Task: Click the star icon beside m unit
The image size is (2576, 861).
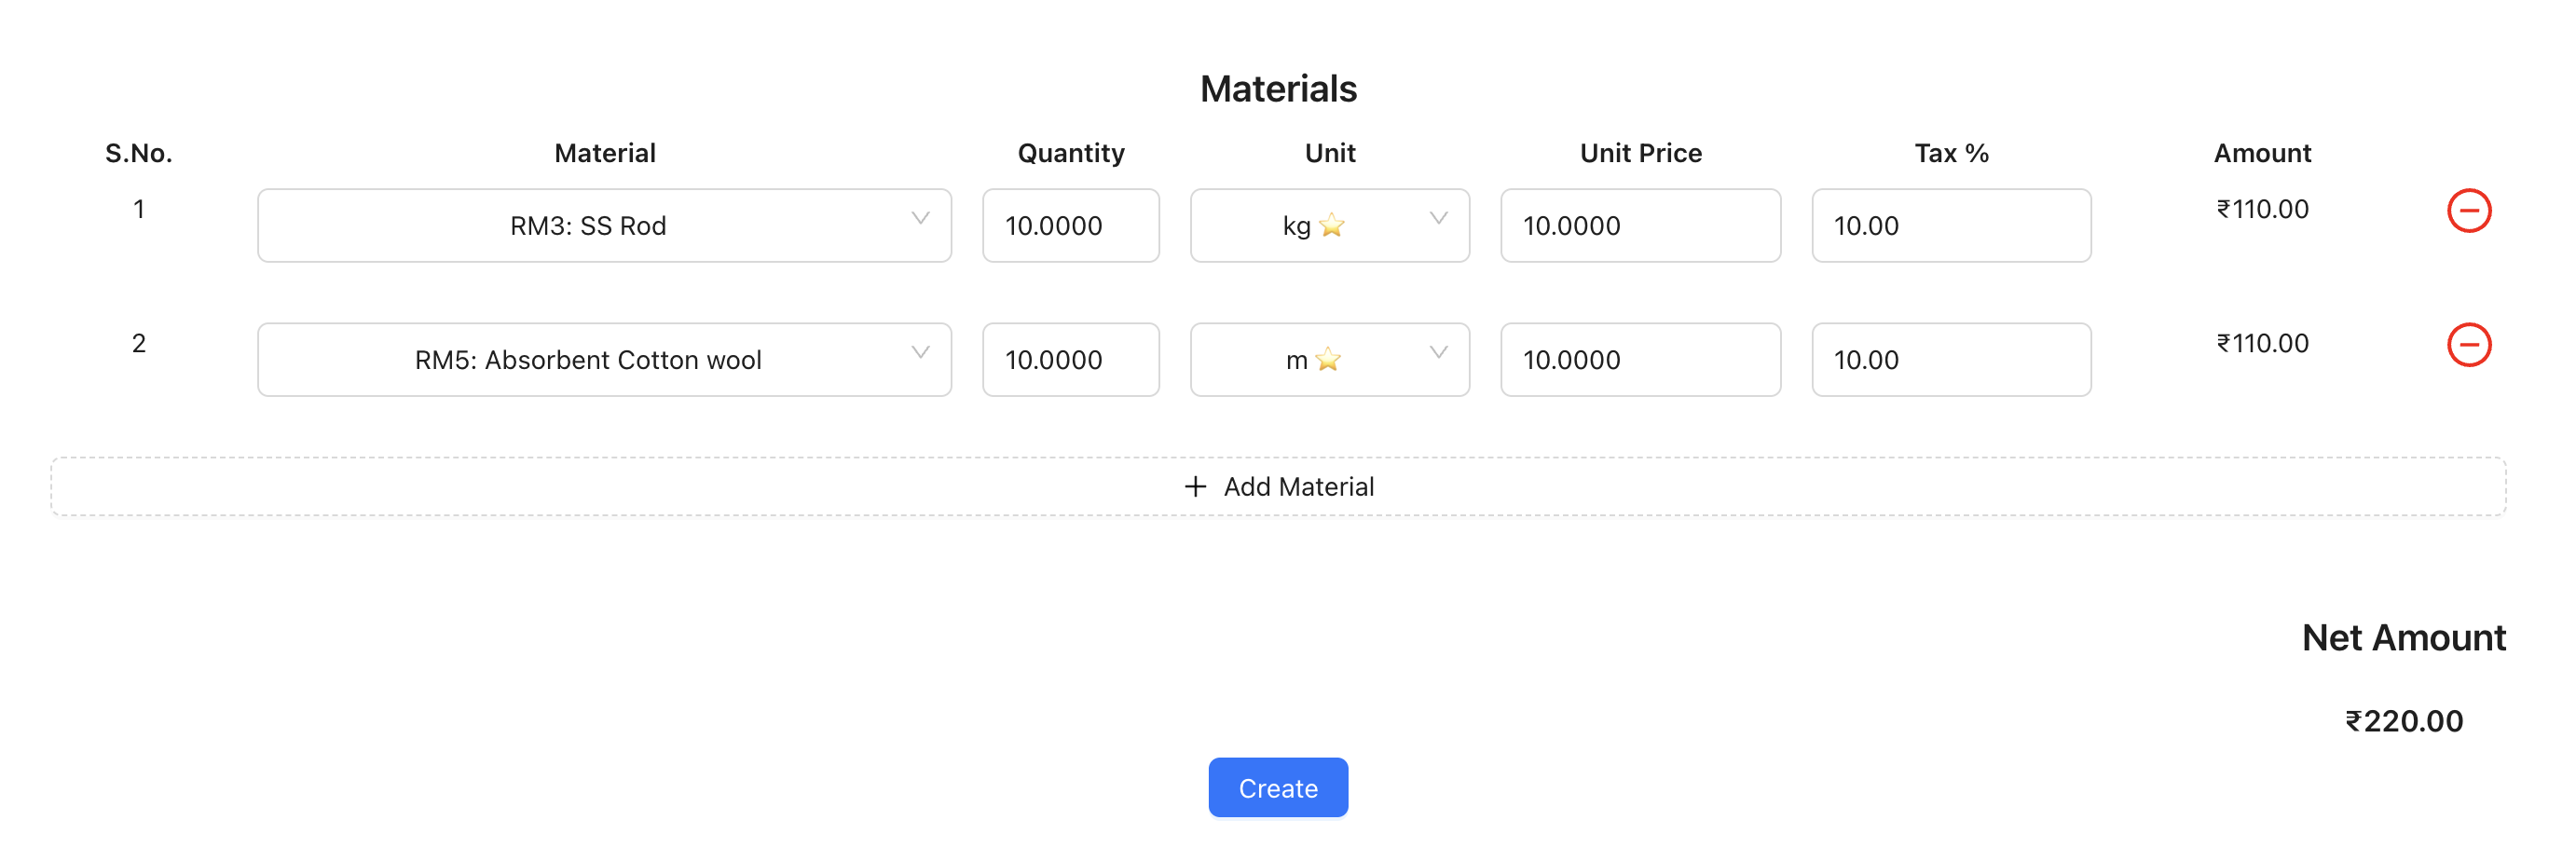Action: pyautogui.click(x=1327, y=361)
